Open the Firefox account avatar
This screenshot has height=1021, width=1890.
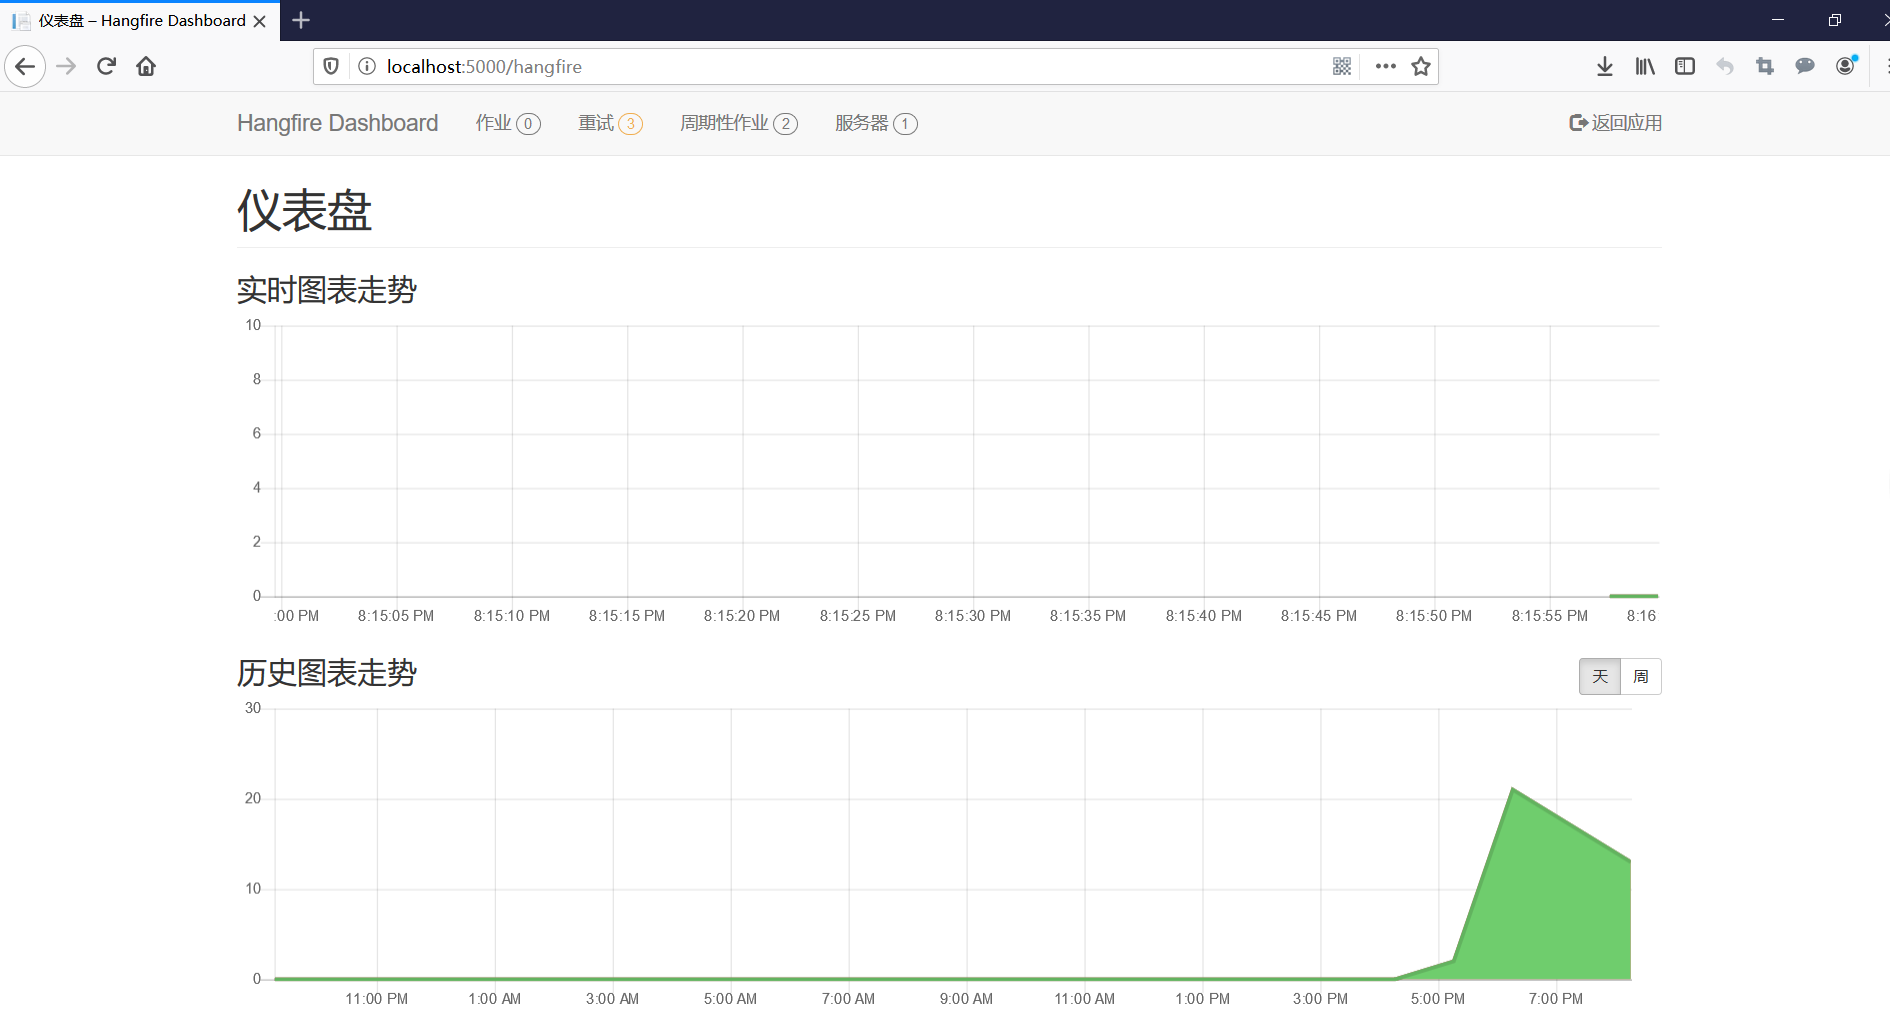pos(1846,66)
